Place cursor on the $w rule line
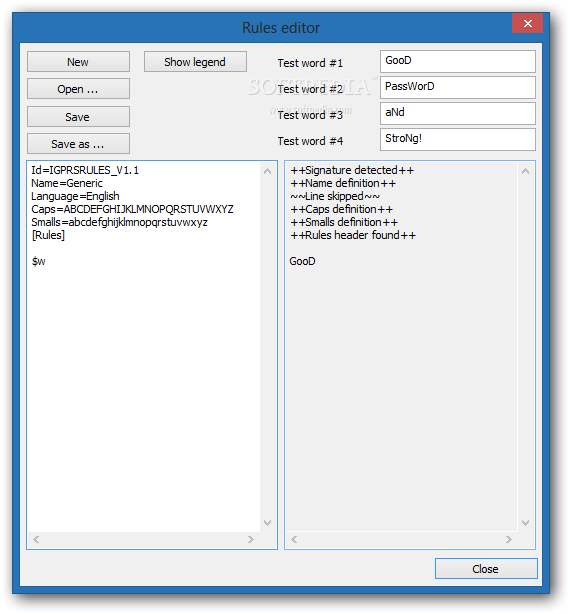The image size is (570, 614). (x=39, y=261)
